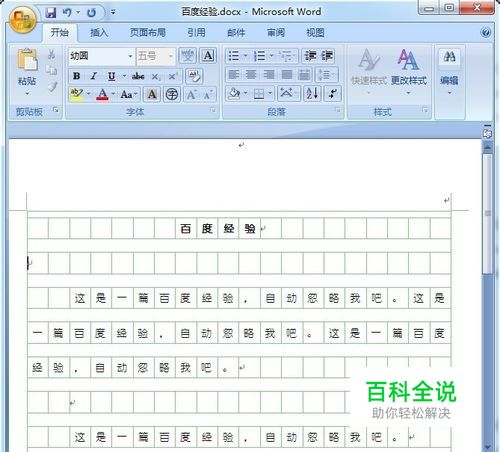500x452 pixels.
Task: Open the Styles pane launcher
Action: (x=425, y=110)
